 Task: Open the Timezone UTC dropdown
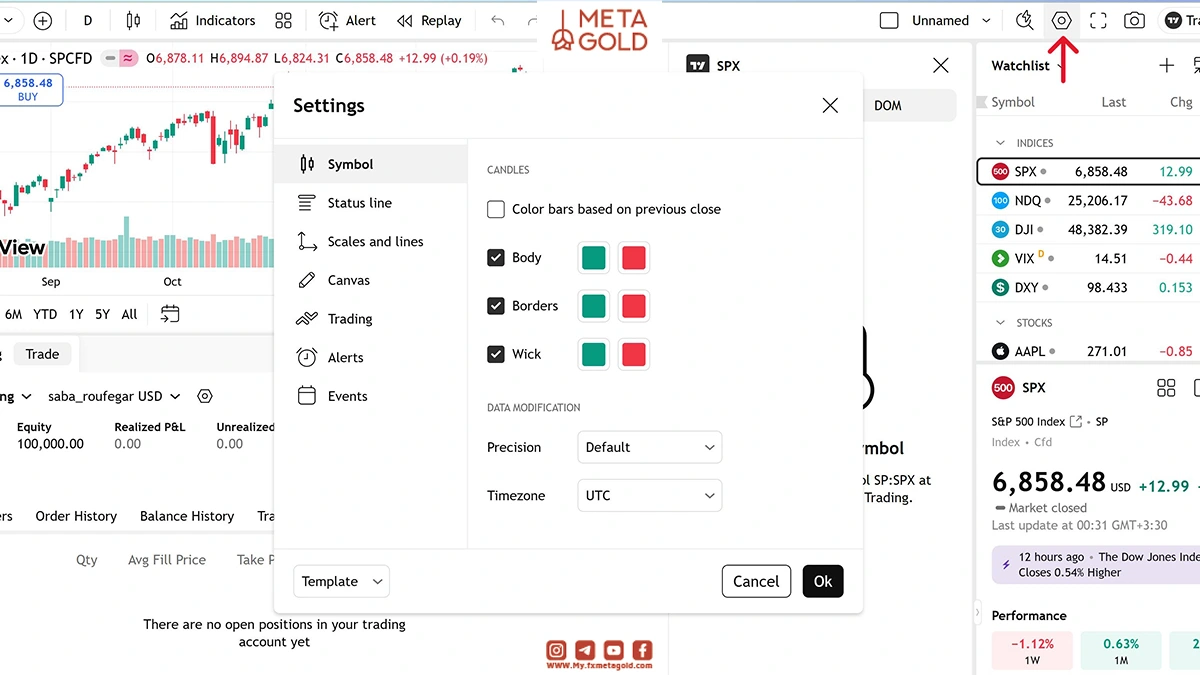click(x=650, y=495)
